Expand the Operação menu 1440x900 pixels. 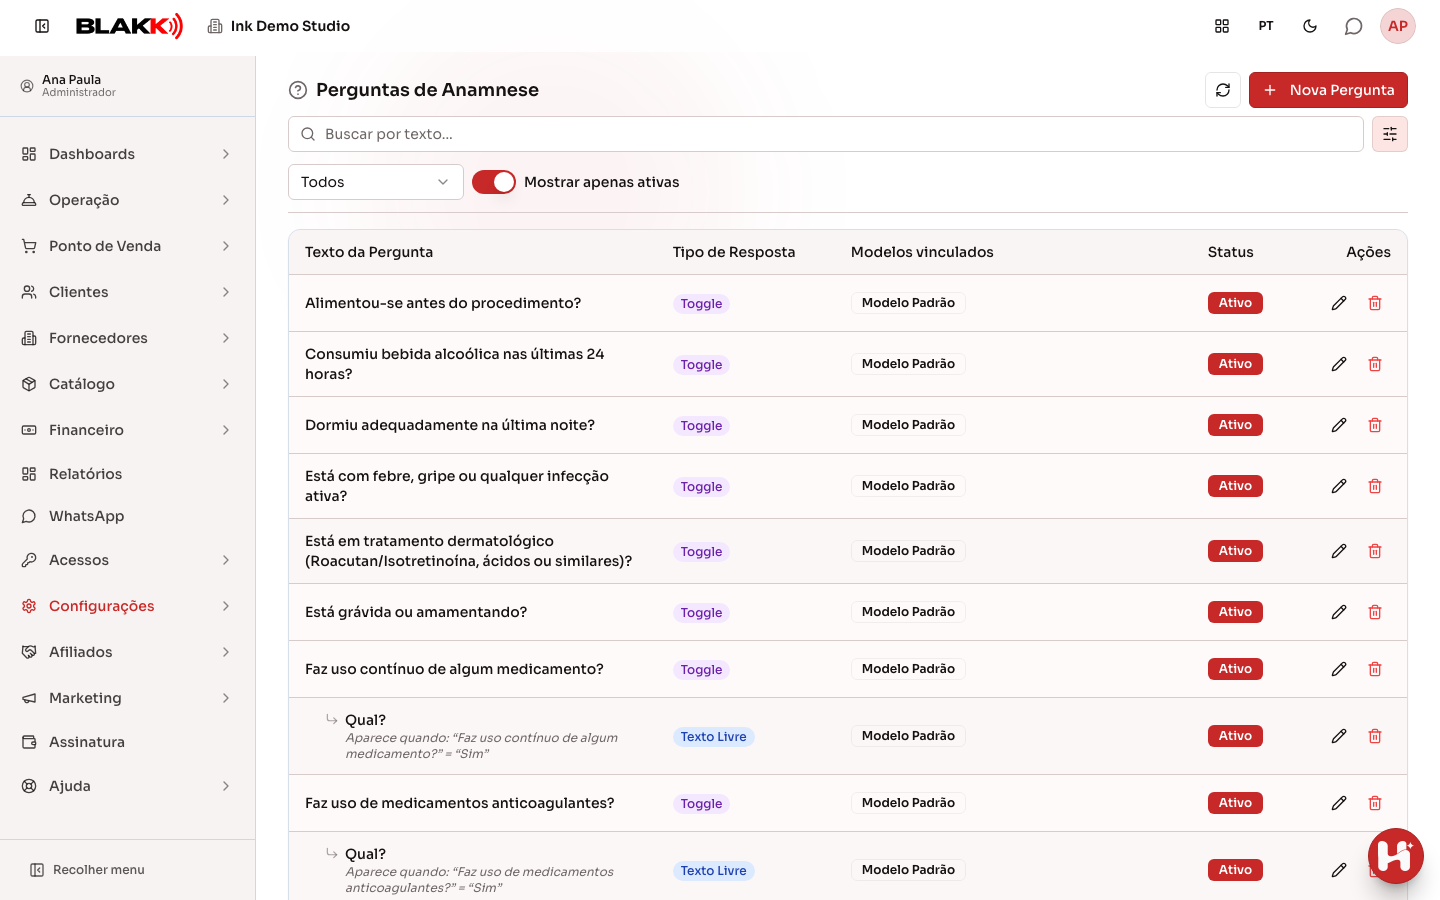tap(128, 200)
